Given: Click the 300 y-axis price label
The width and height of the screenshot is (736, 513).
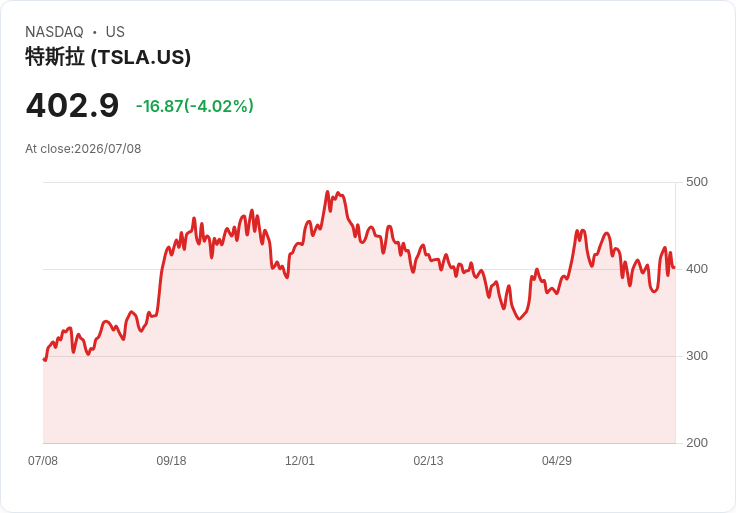Looking at the screenshot, I should point(697,356).
